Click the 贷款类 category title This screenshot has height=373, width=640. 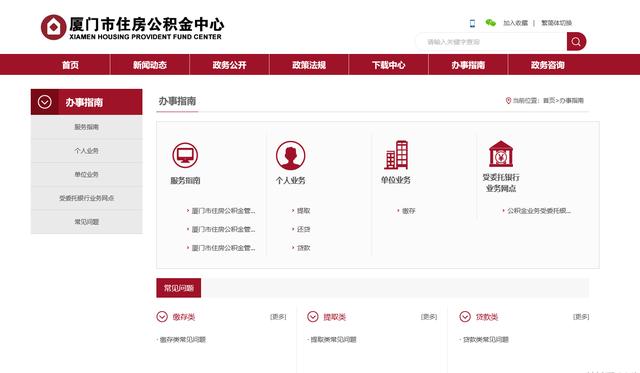click(x=487, y=317)
